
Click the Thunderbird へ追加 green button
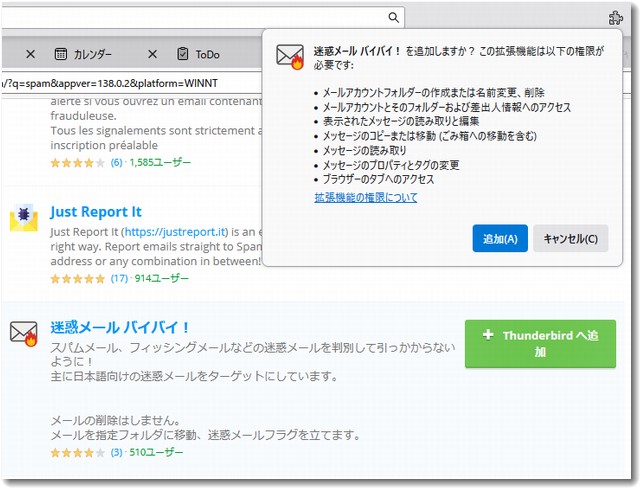[540, 344]
